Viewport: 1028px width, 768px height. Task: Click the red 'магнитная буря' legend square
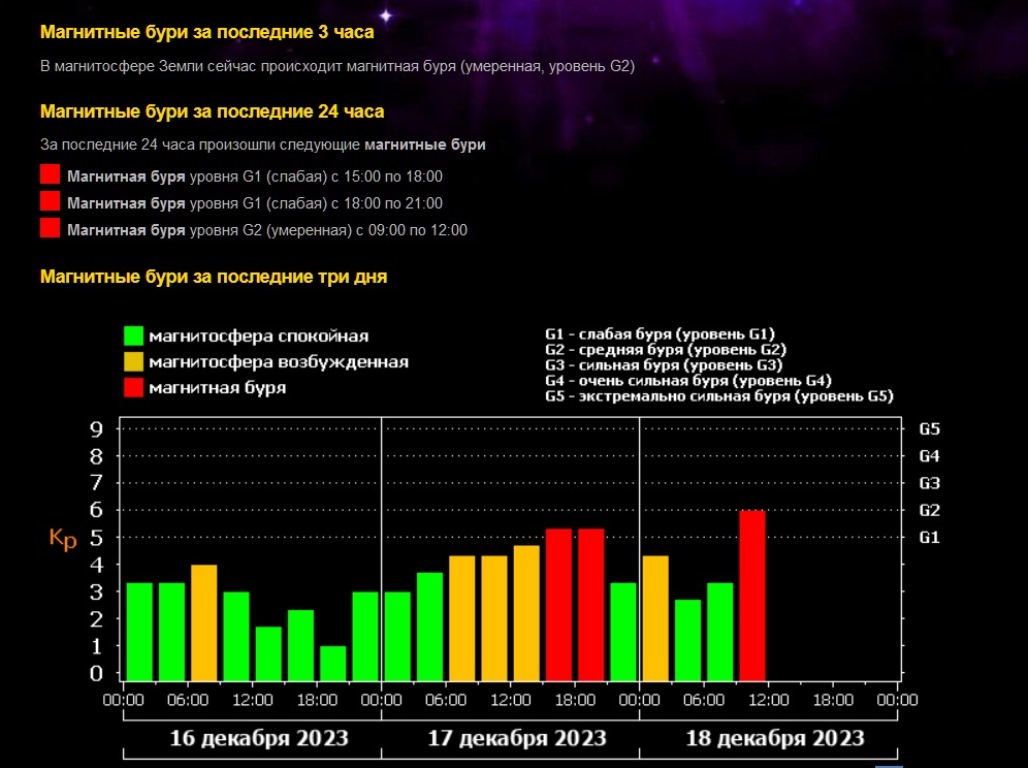pos(133,386)
